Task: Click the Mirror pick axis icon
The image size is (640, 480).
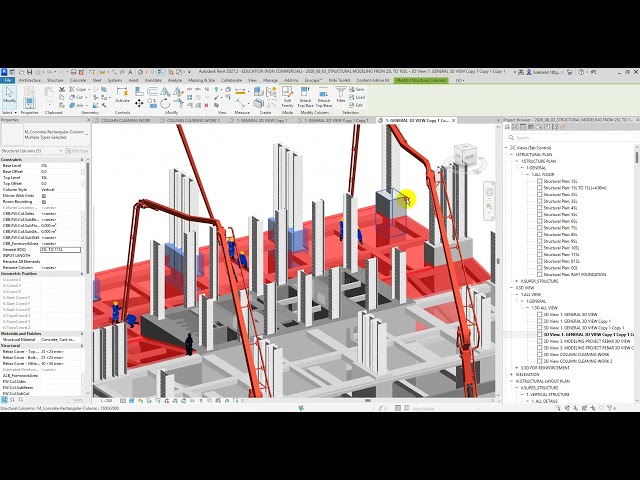Action: [165, 91]
